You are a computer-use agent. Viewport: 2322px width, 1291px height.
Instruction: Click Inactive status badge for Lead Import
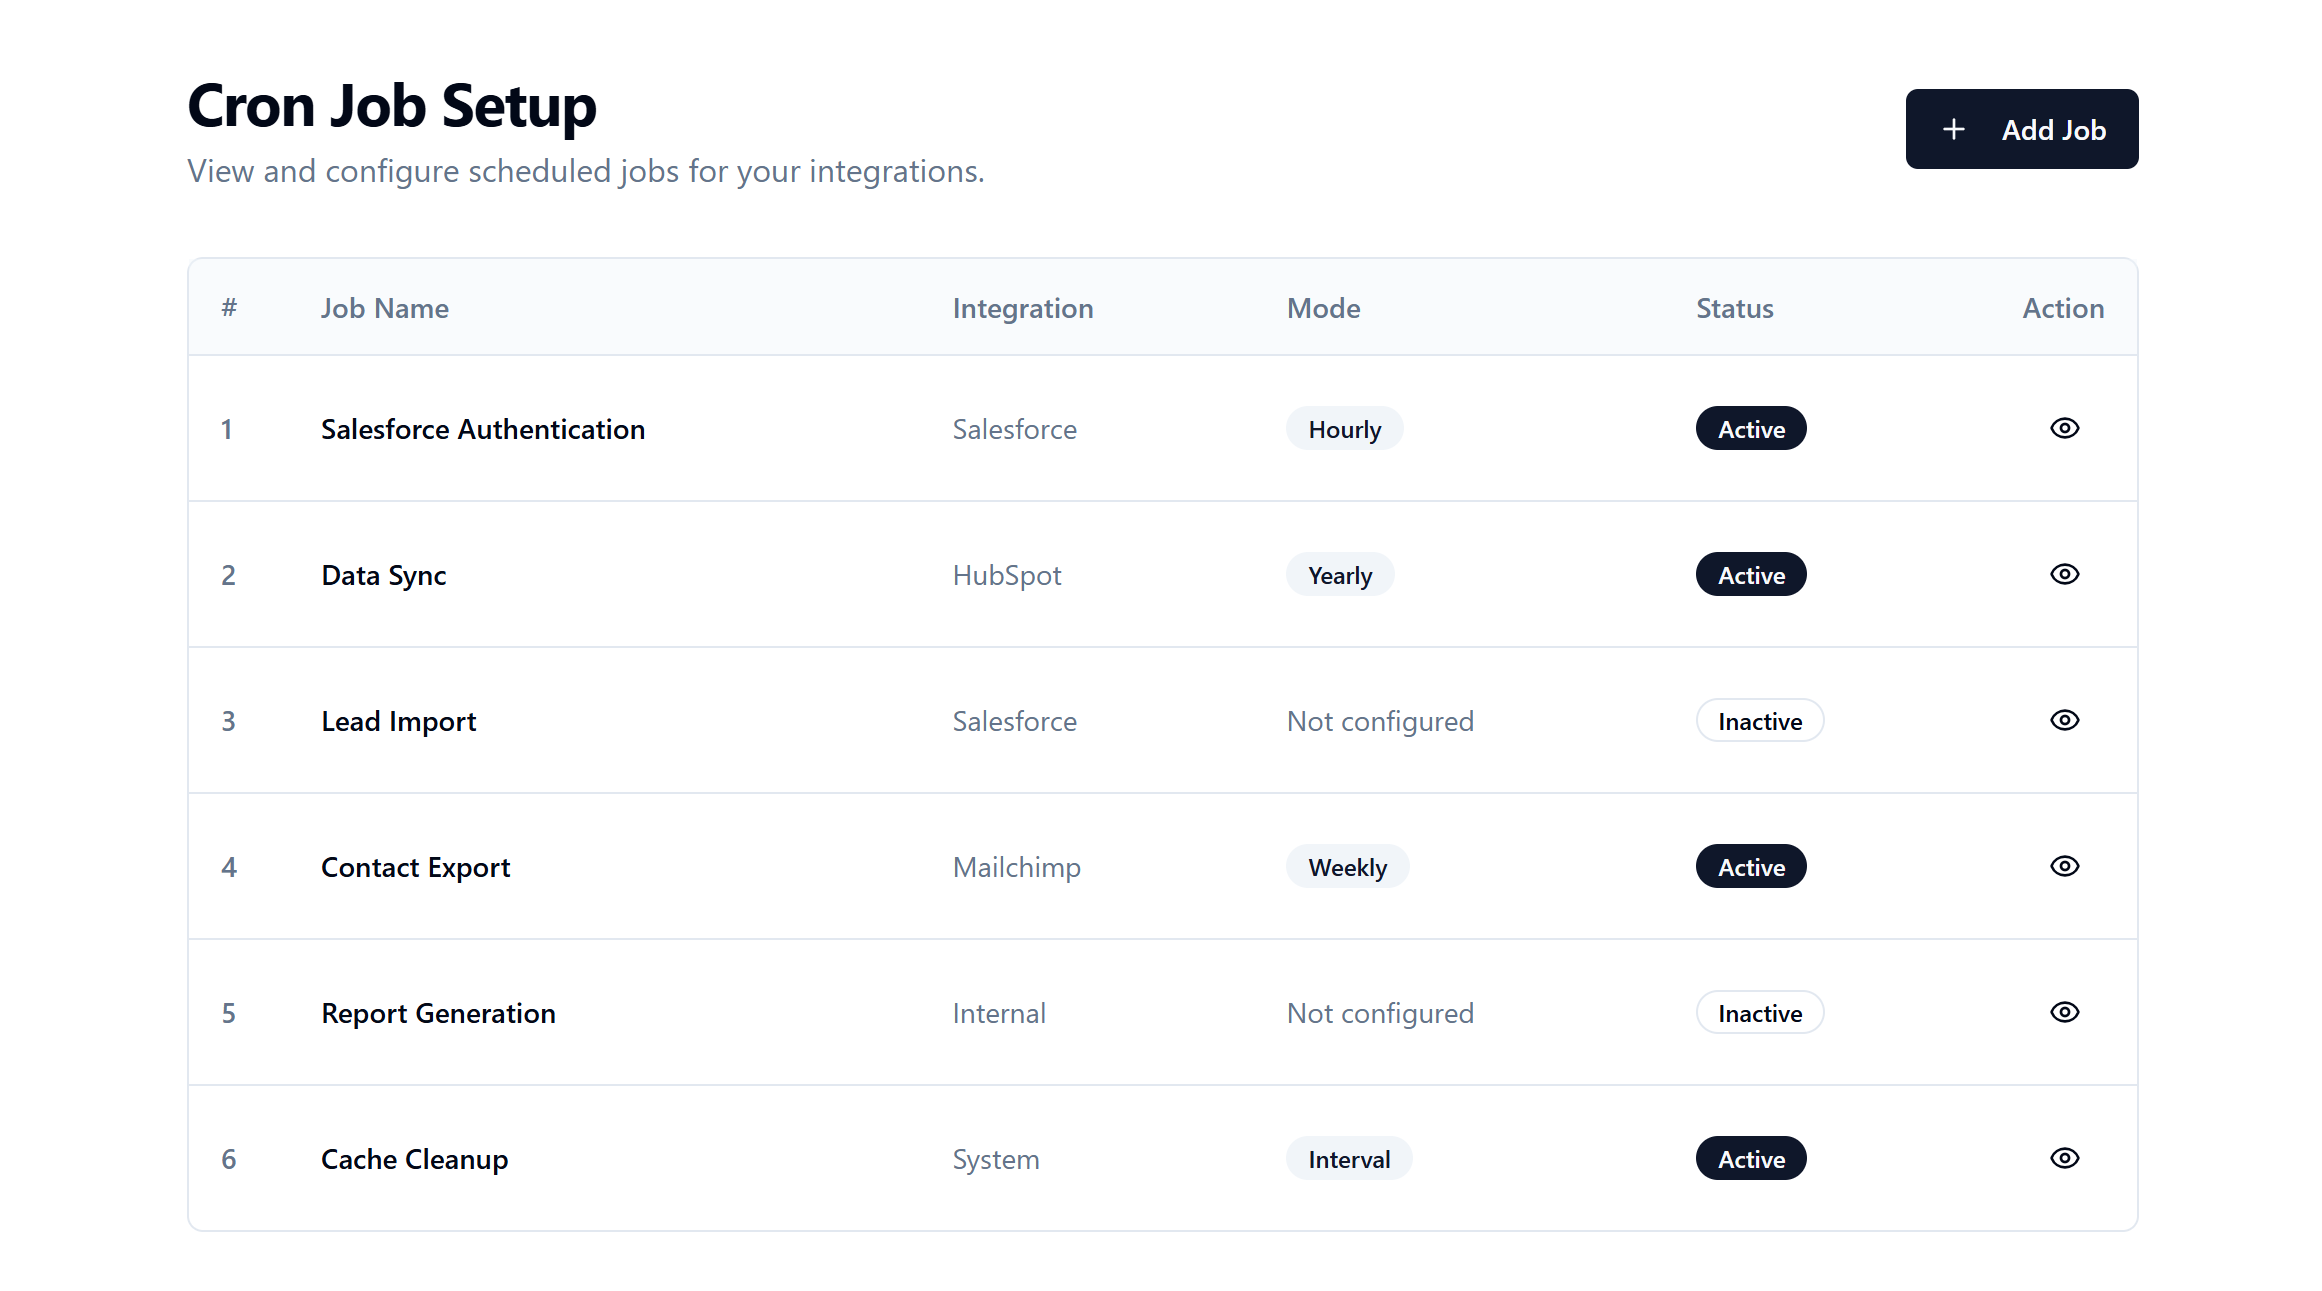(1760, 721)
